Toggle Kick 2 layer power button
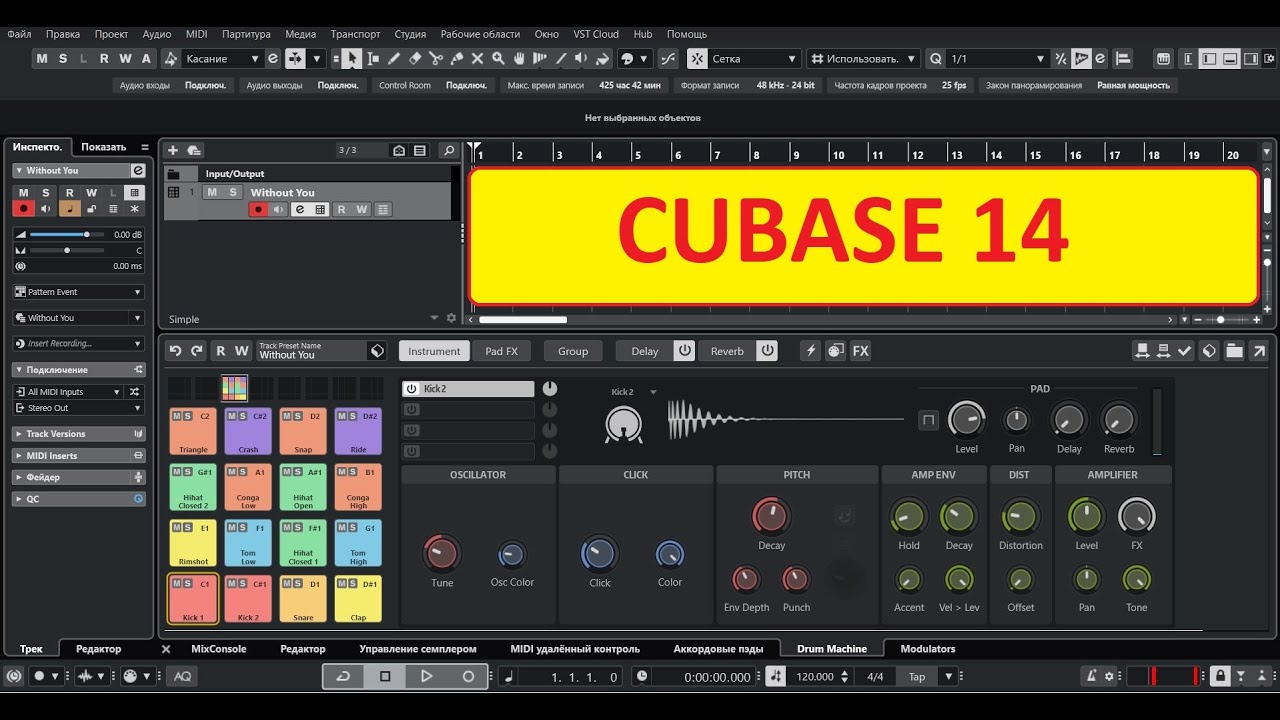Screen dimensions: 1280x720 click(x=411, y=389)
